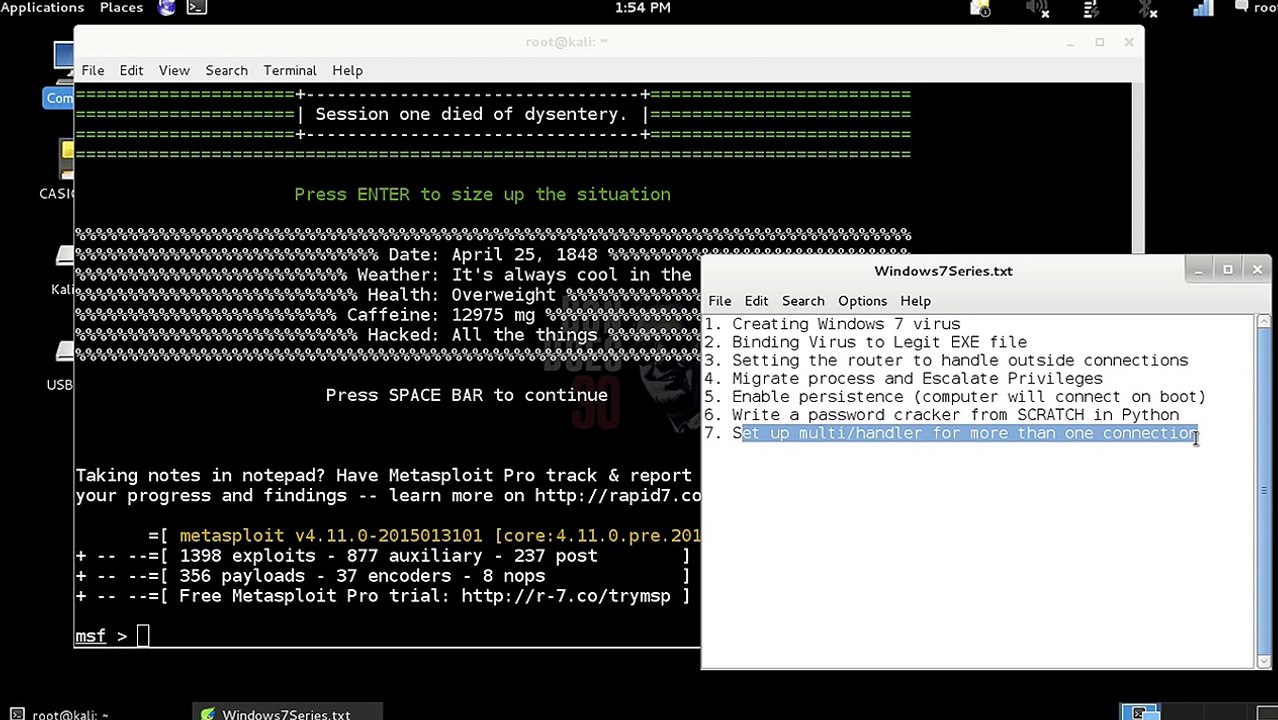Viewport: 1278px width, 720px height.
Task: Open the Places menu in top panel
Action: 121,8
